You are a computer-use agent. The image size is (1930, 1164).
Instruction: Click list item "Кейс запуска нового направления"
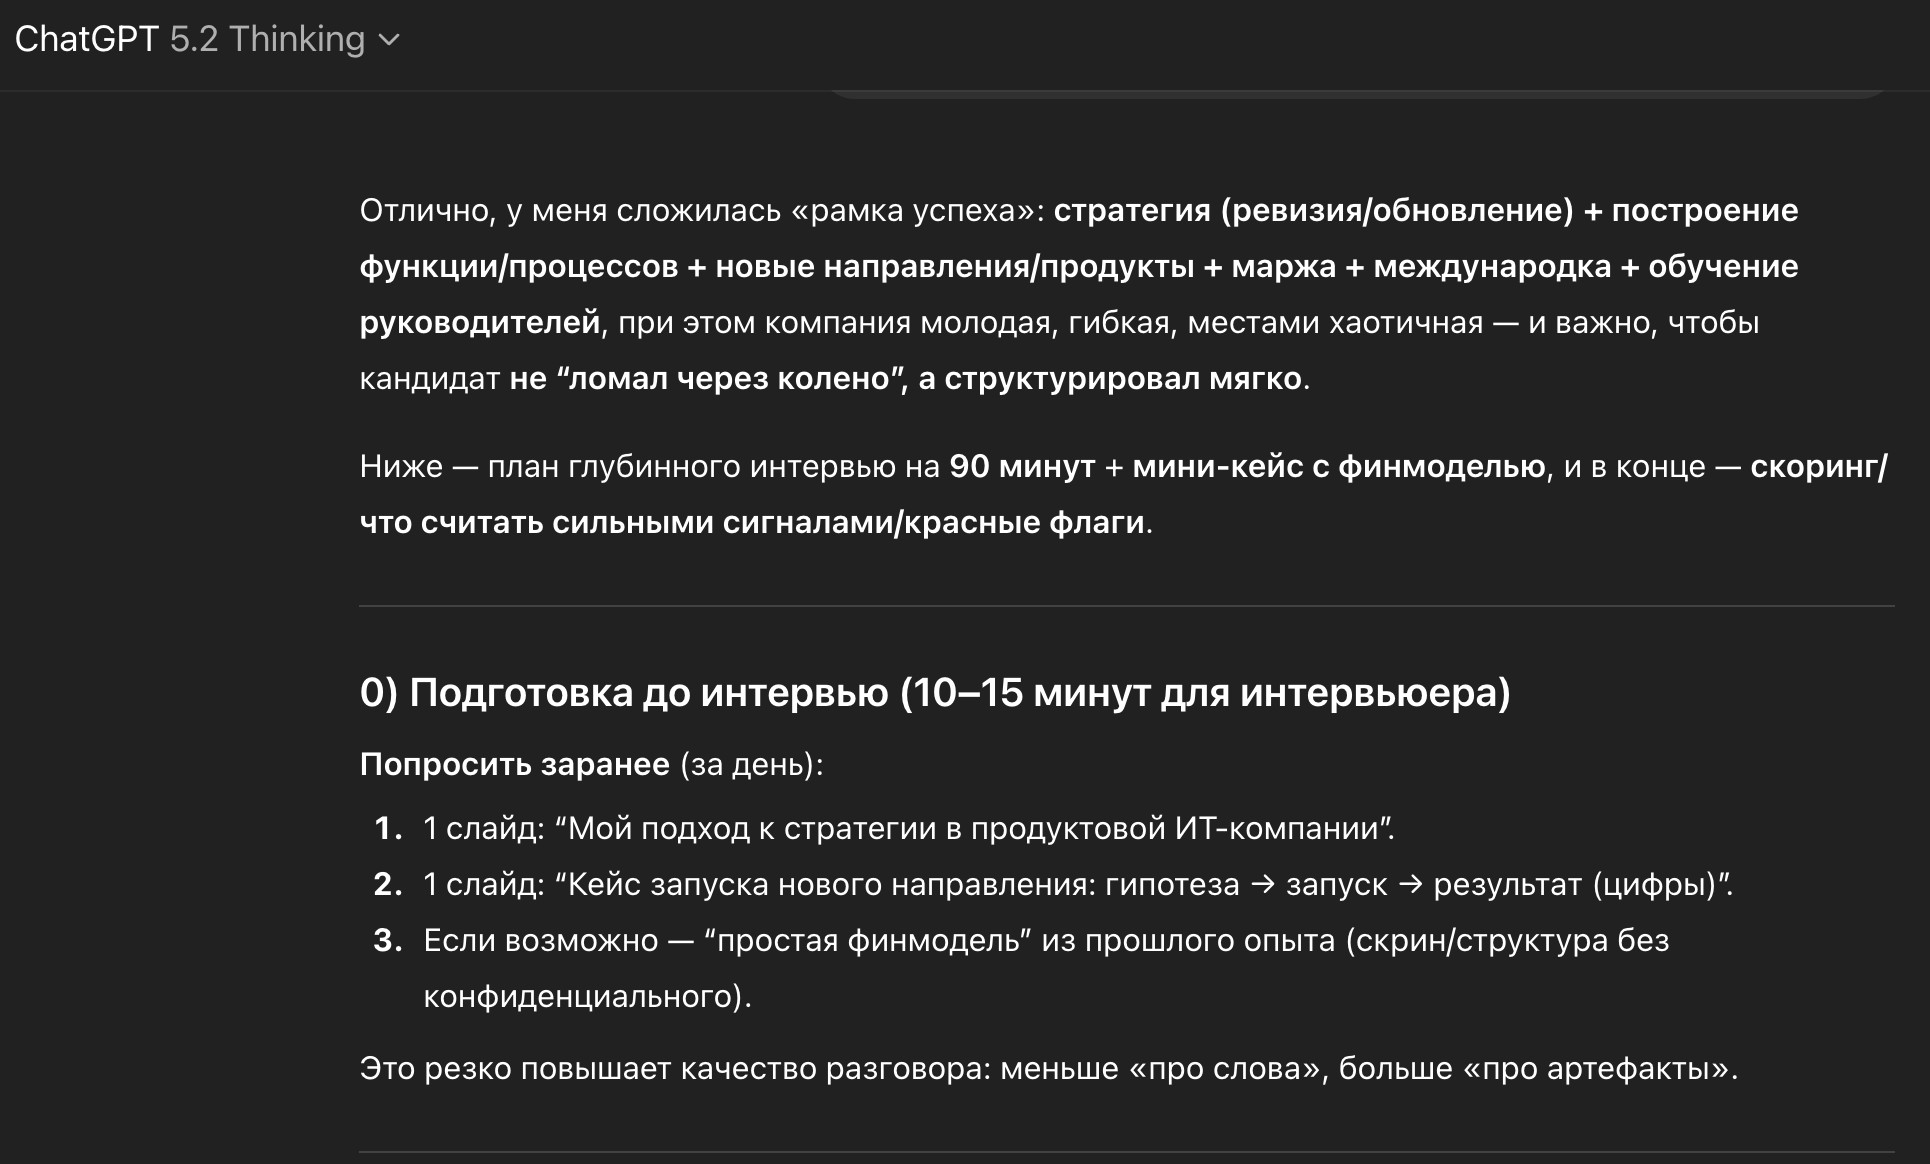point(1078,884)
